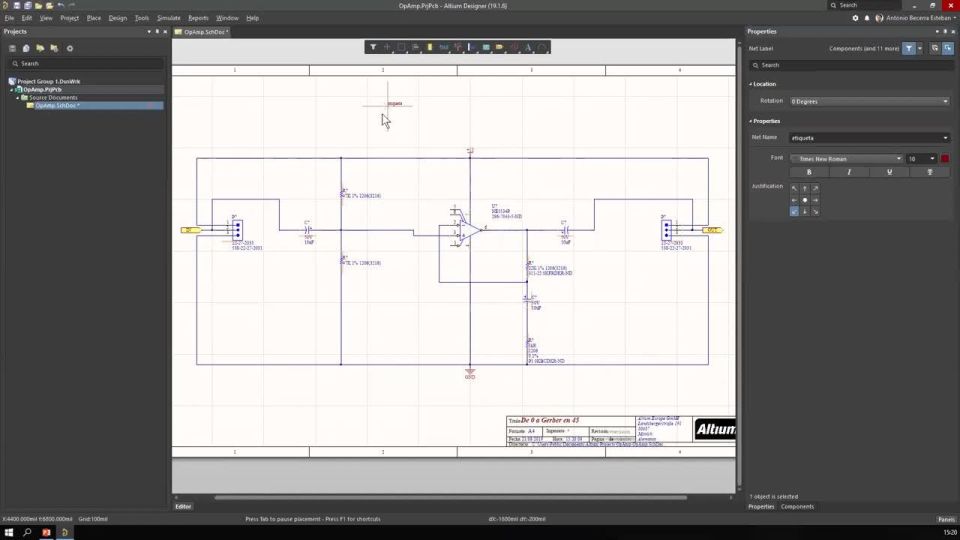The width and height of the screenshot is (960, 540).
Task: Open the Place menu
Action: pos(94,18)
